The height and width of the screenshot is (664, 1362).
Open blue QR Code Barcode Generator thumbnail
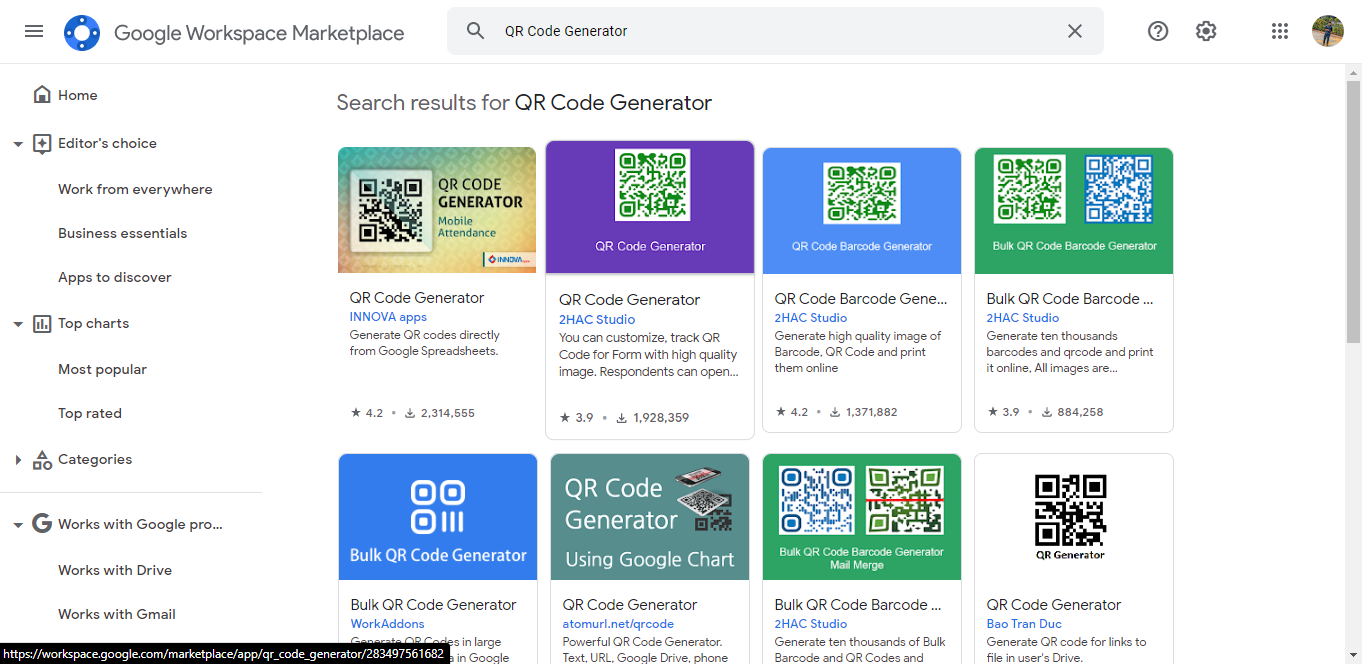(x=862, y=210)
